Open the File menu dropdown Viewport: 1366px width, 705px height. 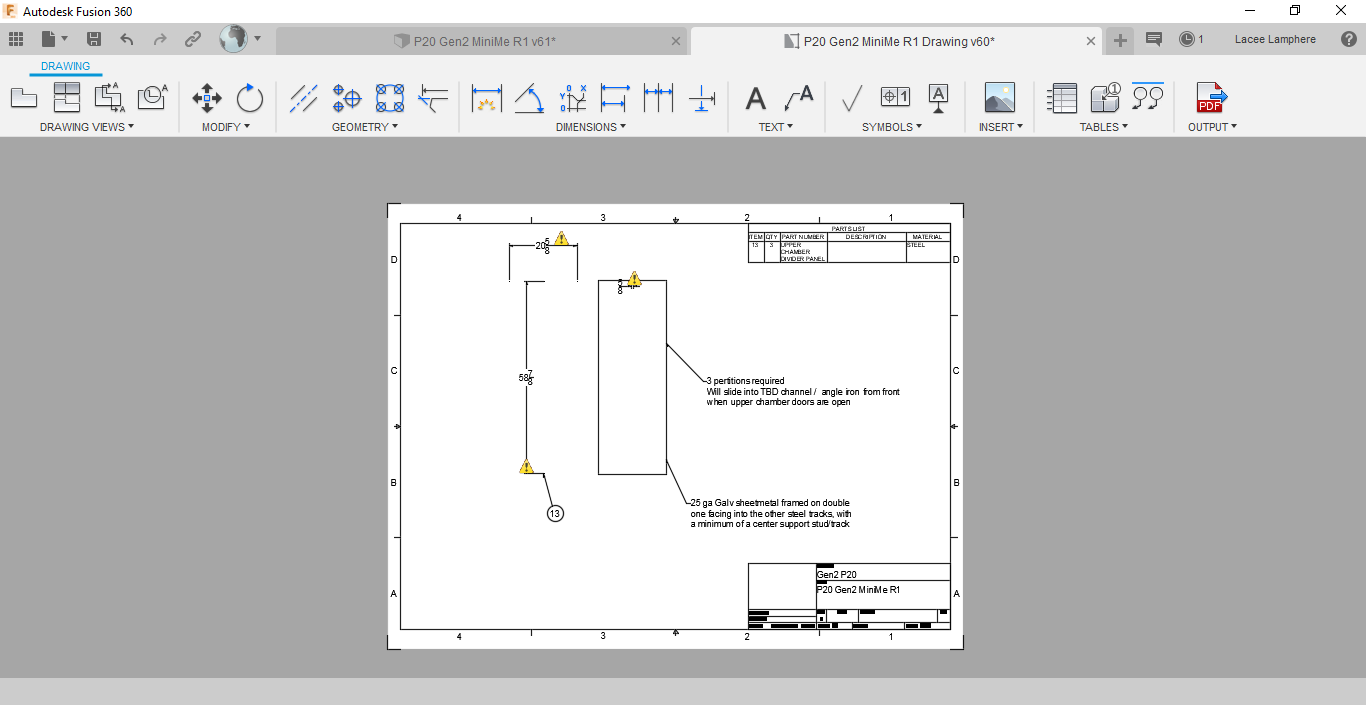pyautogui.click(x=55, y=39)
